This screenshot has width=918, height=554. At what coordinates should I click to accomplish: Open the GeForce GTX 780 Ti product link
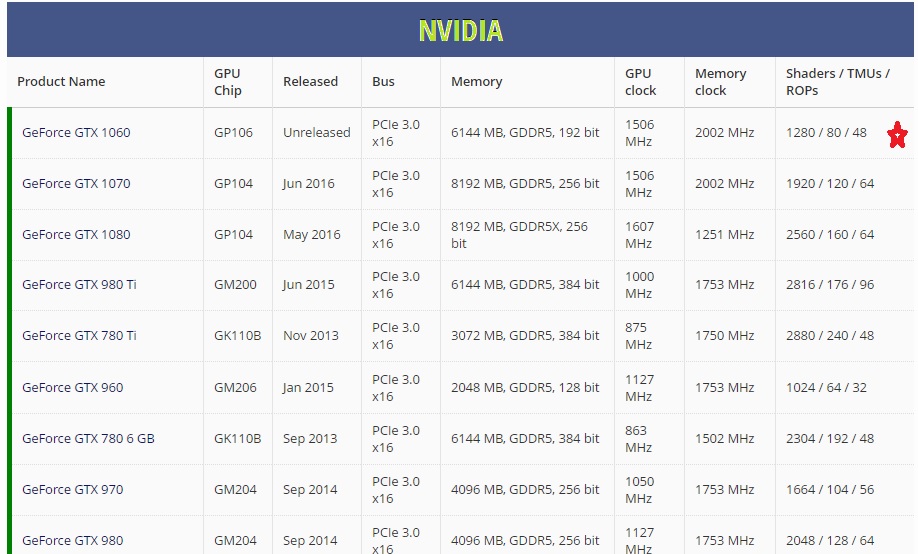coord(79,336)
